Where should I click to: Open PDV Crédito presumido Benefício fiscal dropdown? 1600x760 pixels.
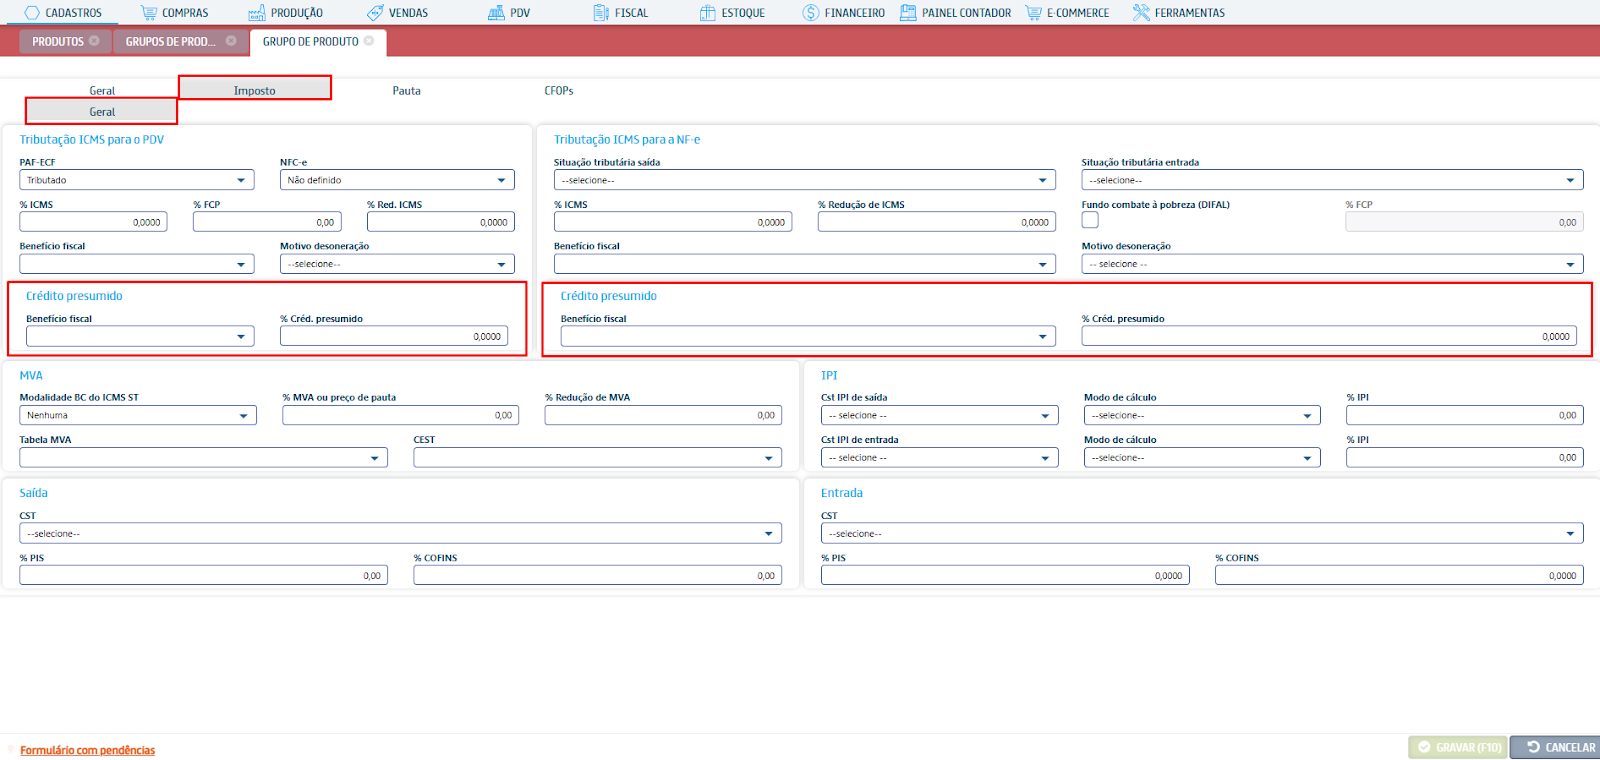(140, 336)
